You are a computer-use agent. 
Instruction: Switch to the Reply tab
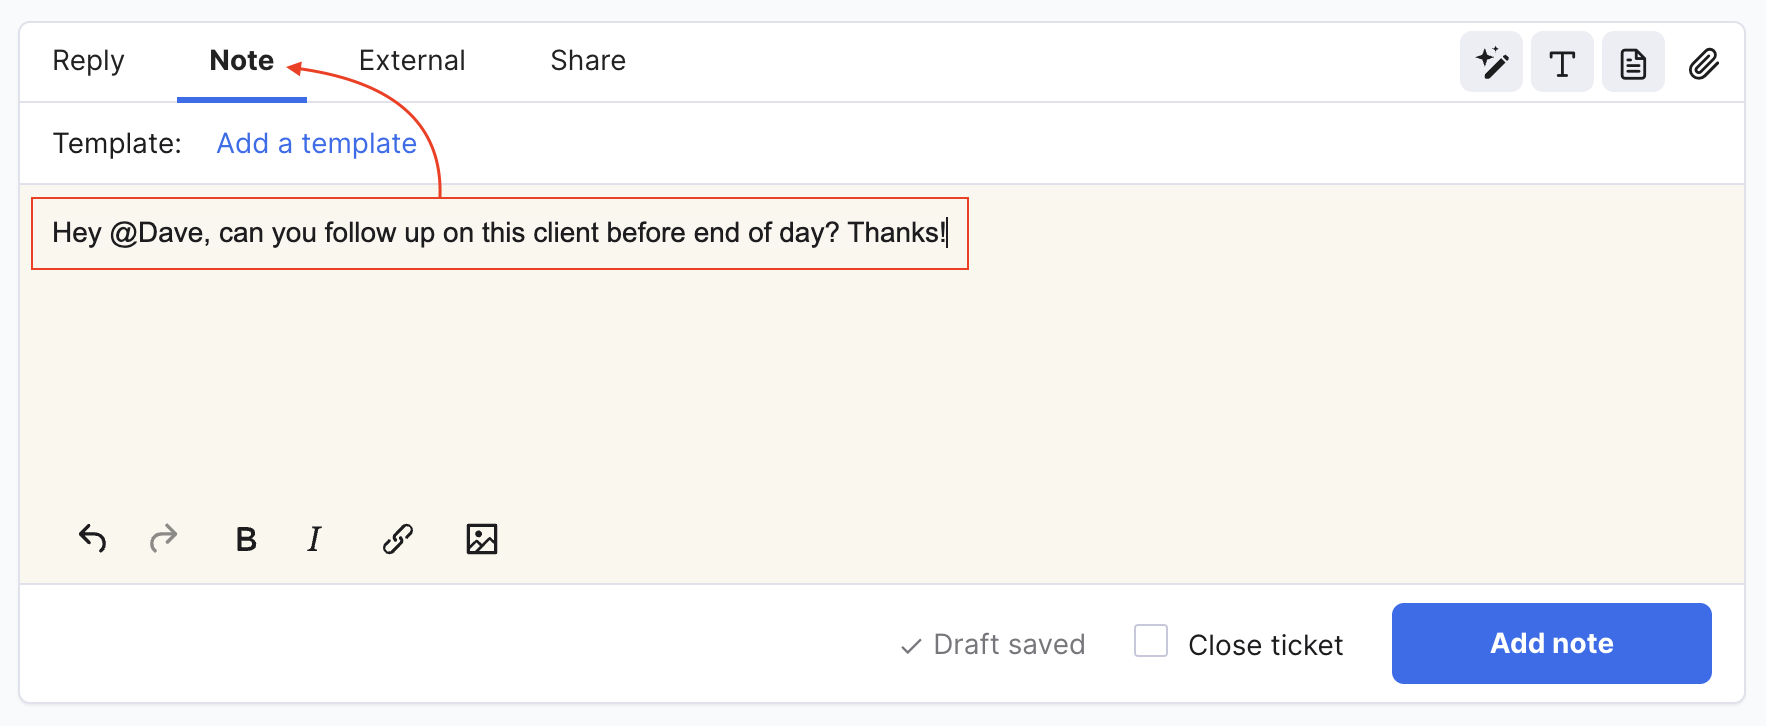(x=88, y=61)
